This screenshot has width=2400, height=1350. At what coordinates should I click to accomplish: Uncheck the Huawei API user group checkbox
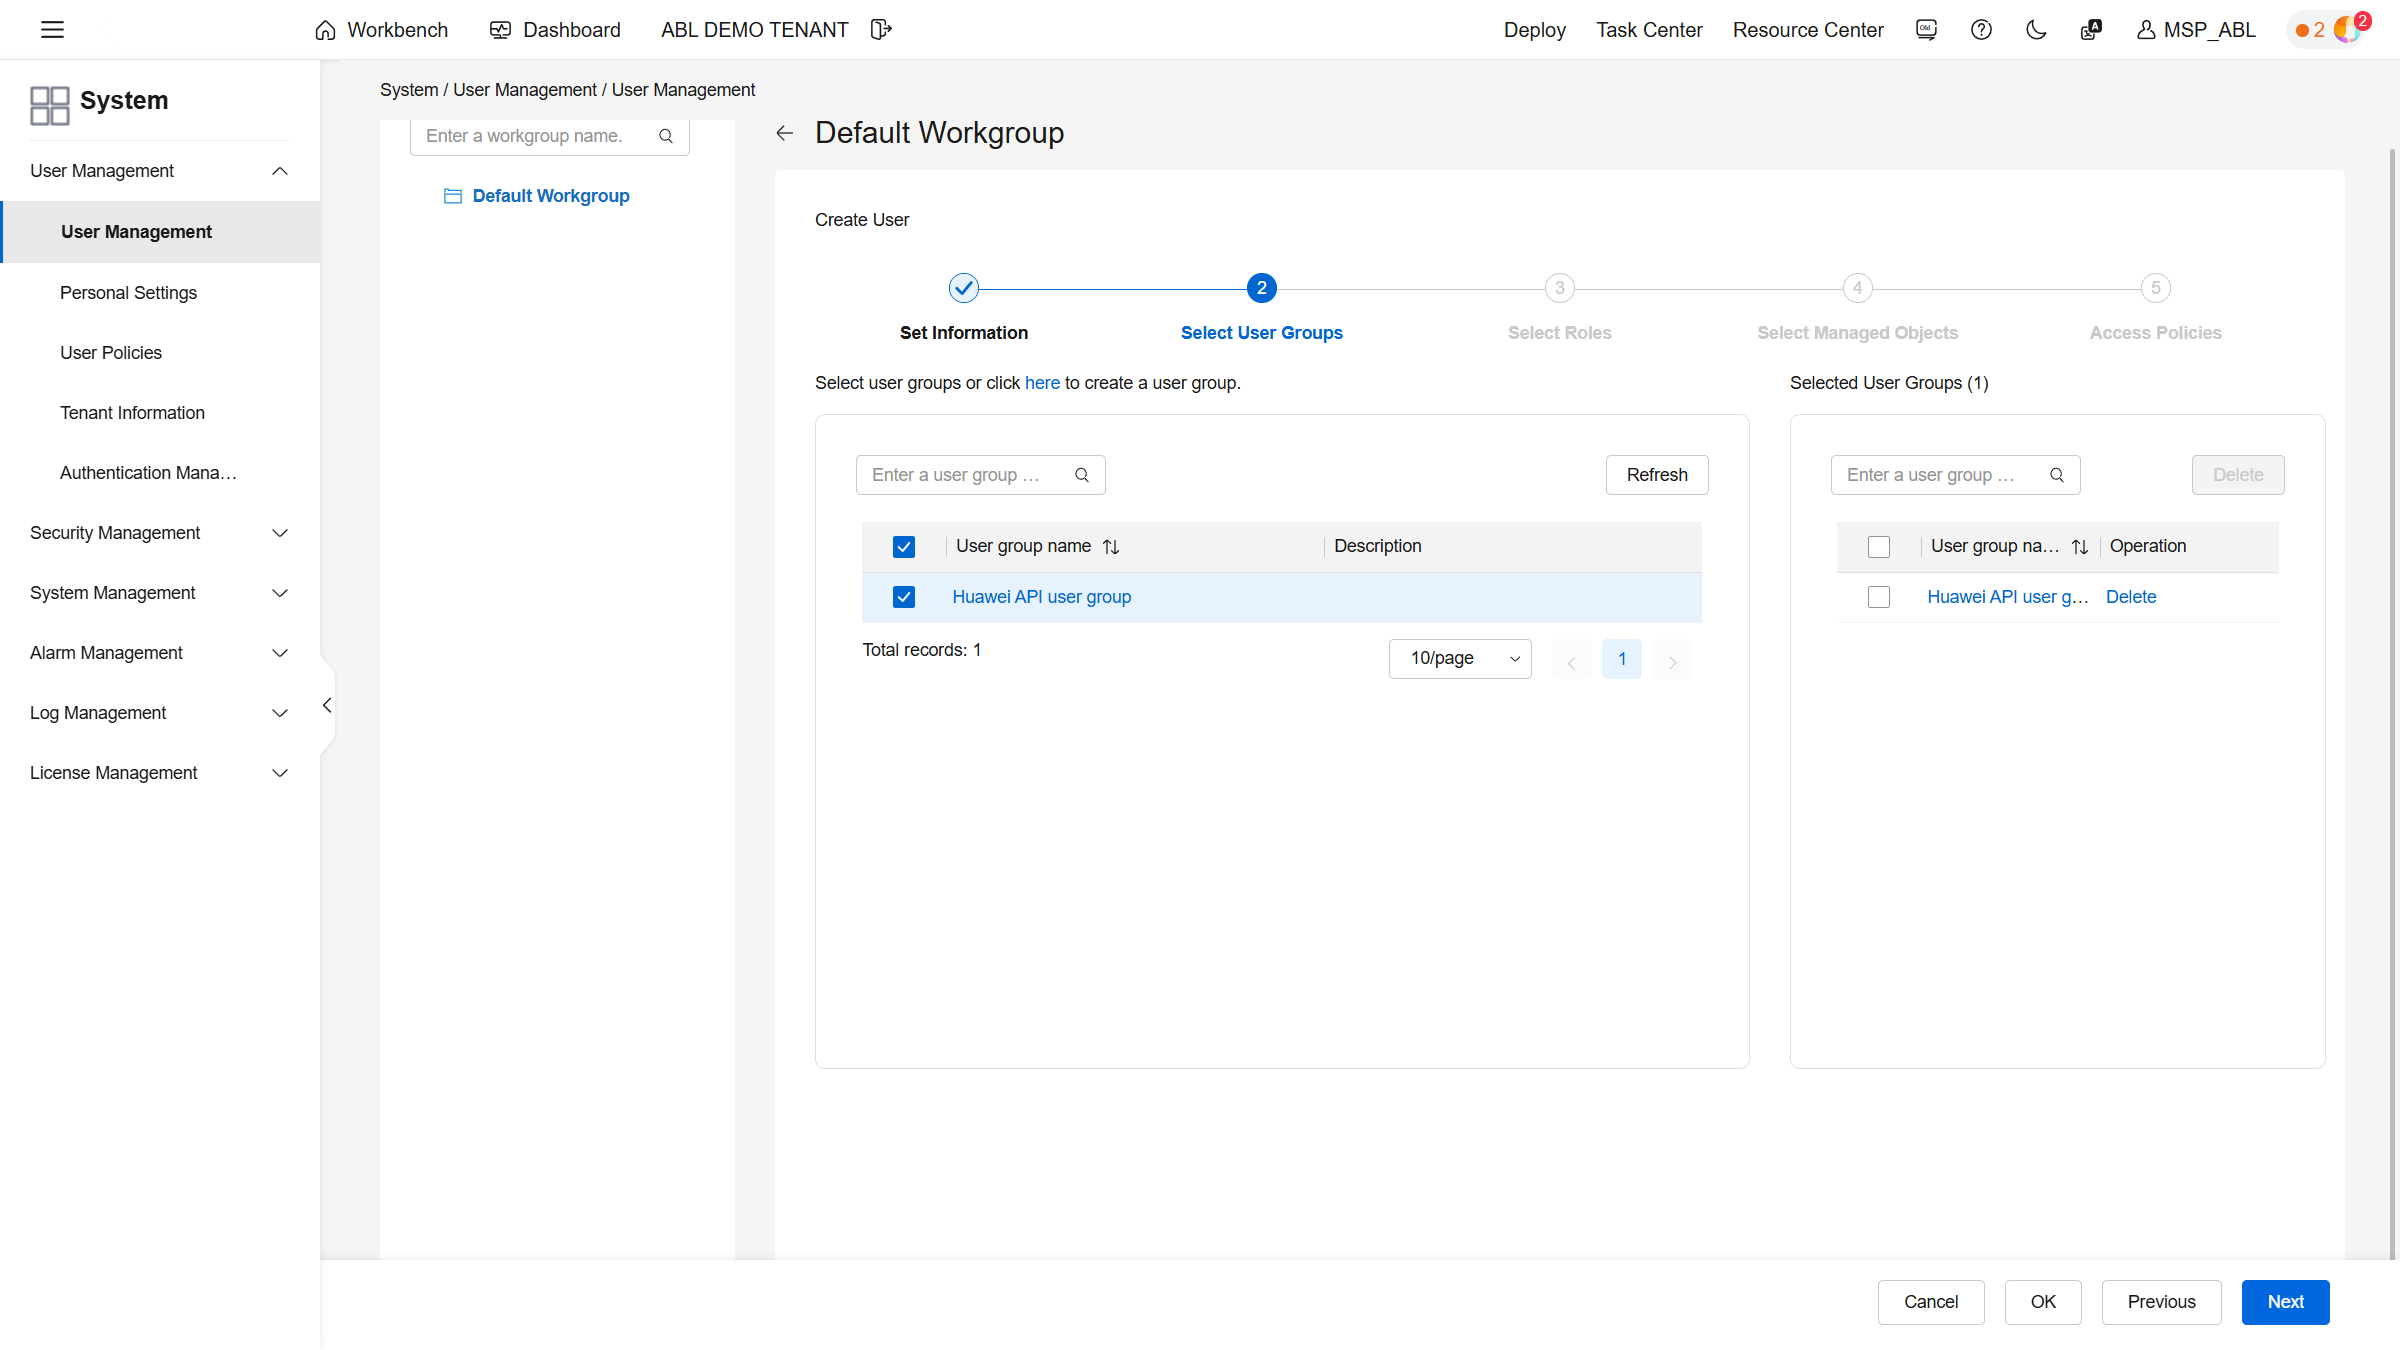pos(904,597)
